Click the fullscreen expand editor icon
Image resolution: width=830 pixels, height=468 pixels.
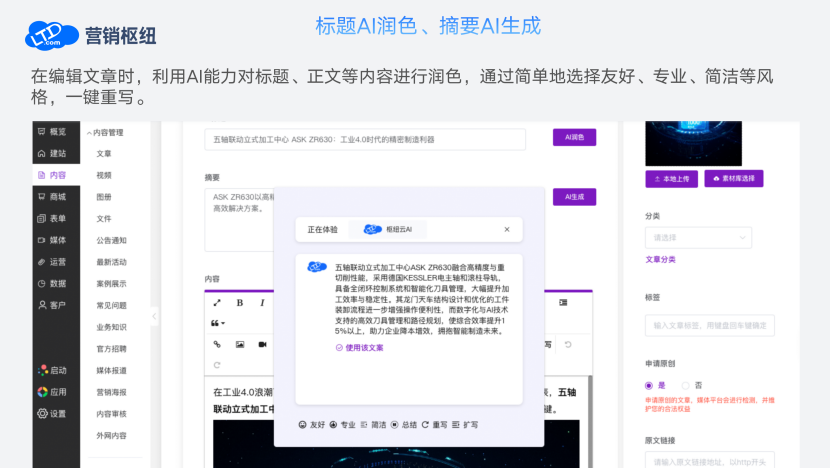[x=217, y=303]
